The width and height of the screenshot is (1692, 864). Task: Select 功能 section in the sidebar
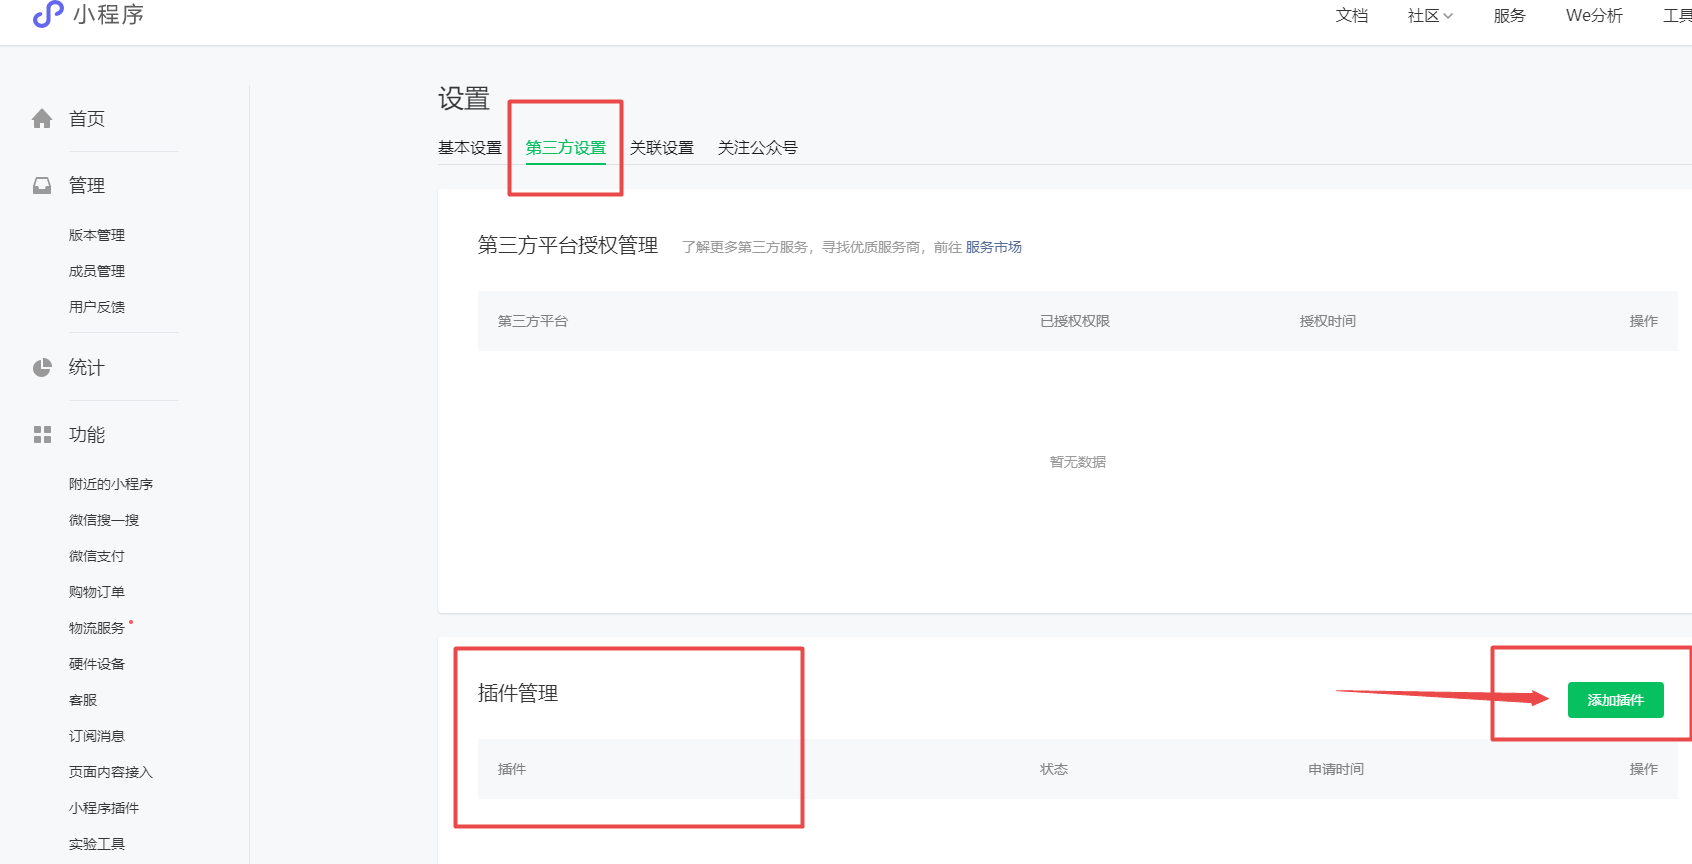click(87, 435)
